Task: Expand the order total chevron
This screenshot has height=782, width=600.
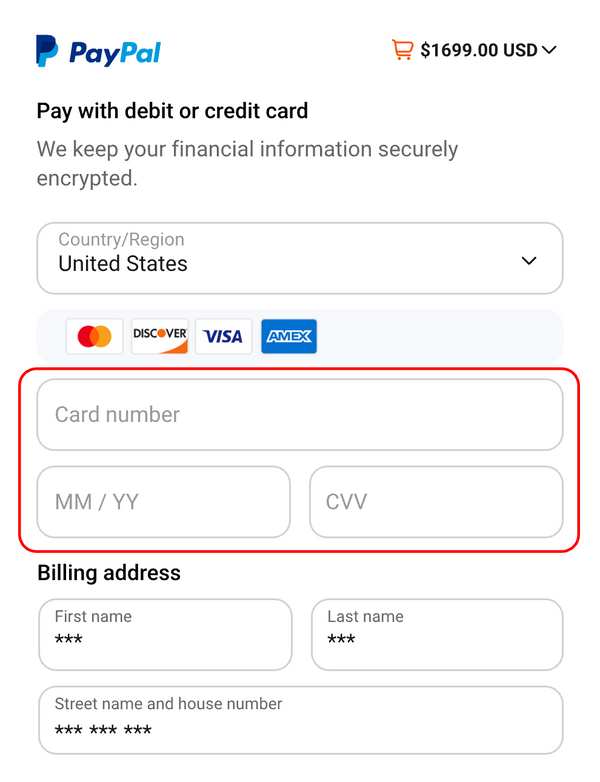Action: [548, 50]
